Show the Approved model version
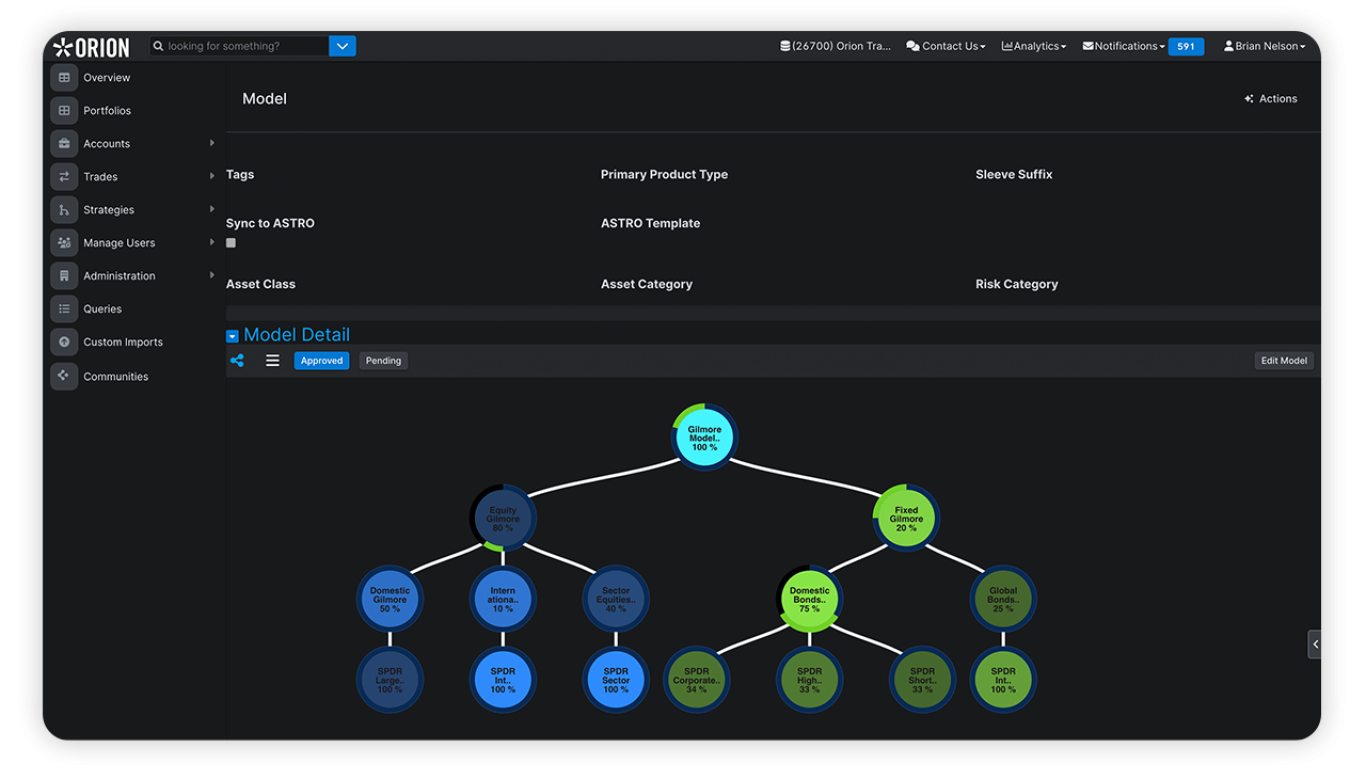 point(321,361)
